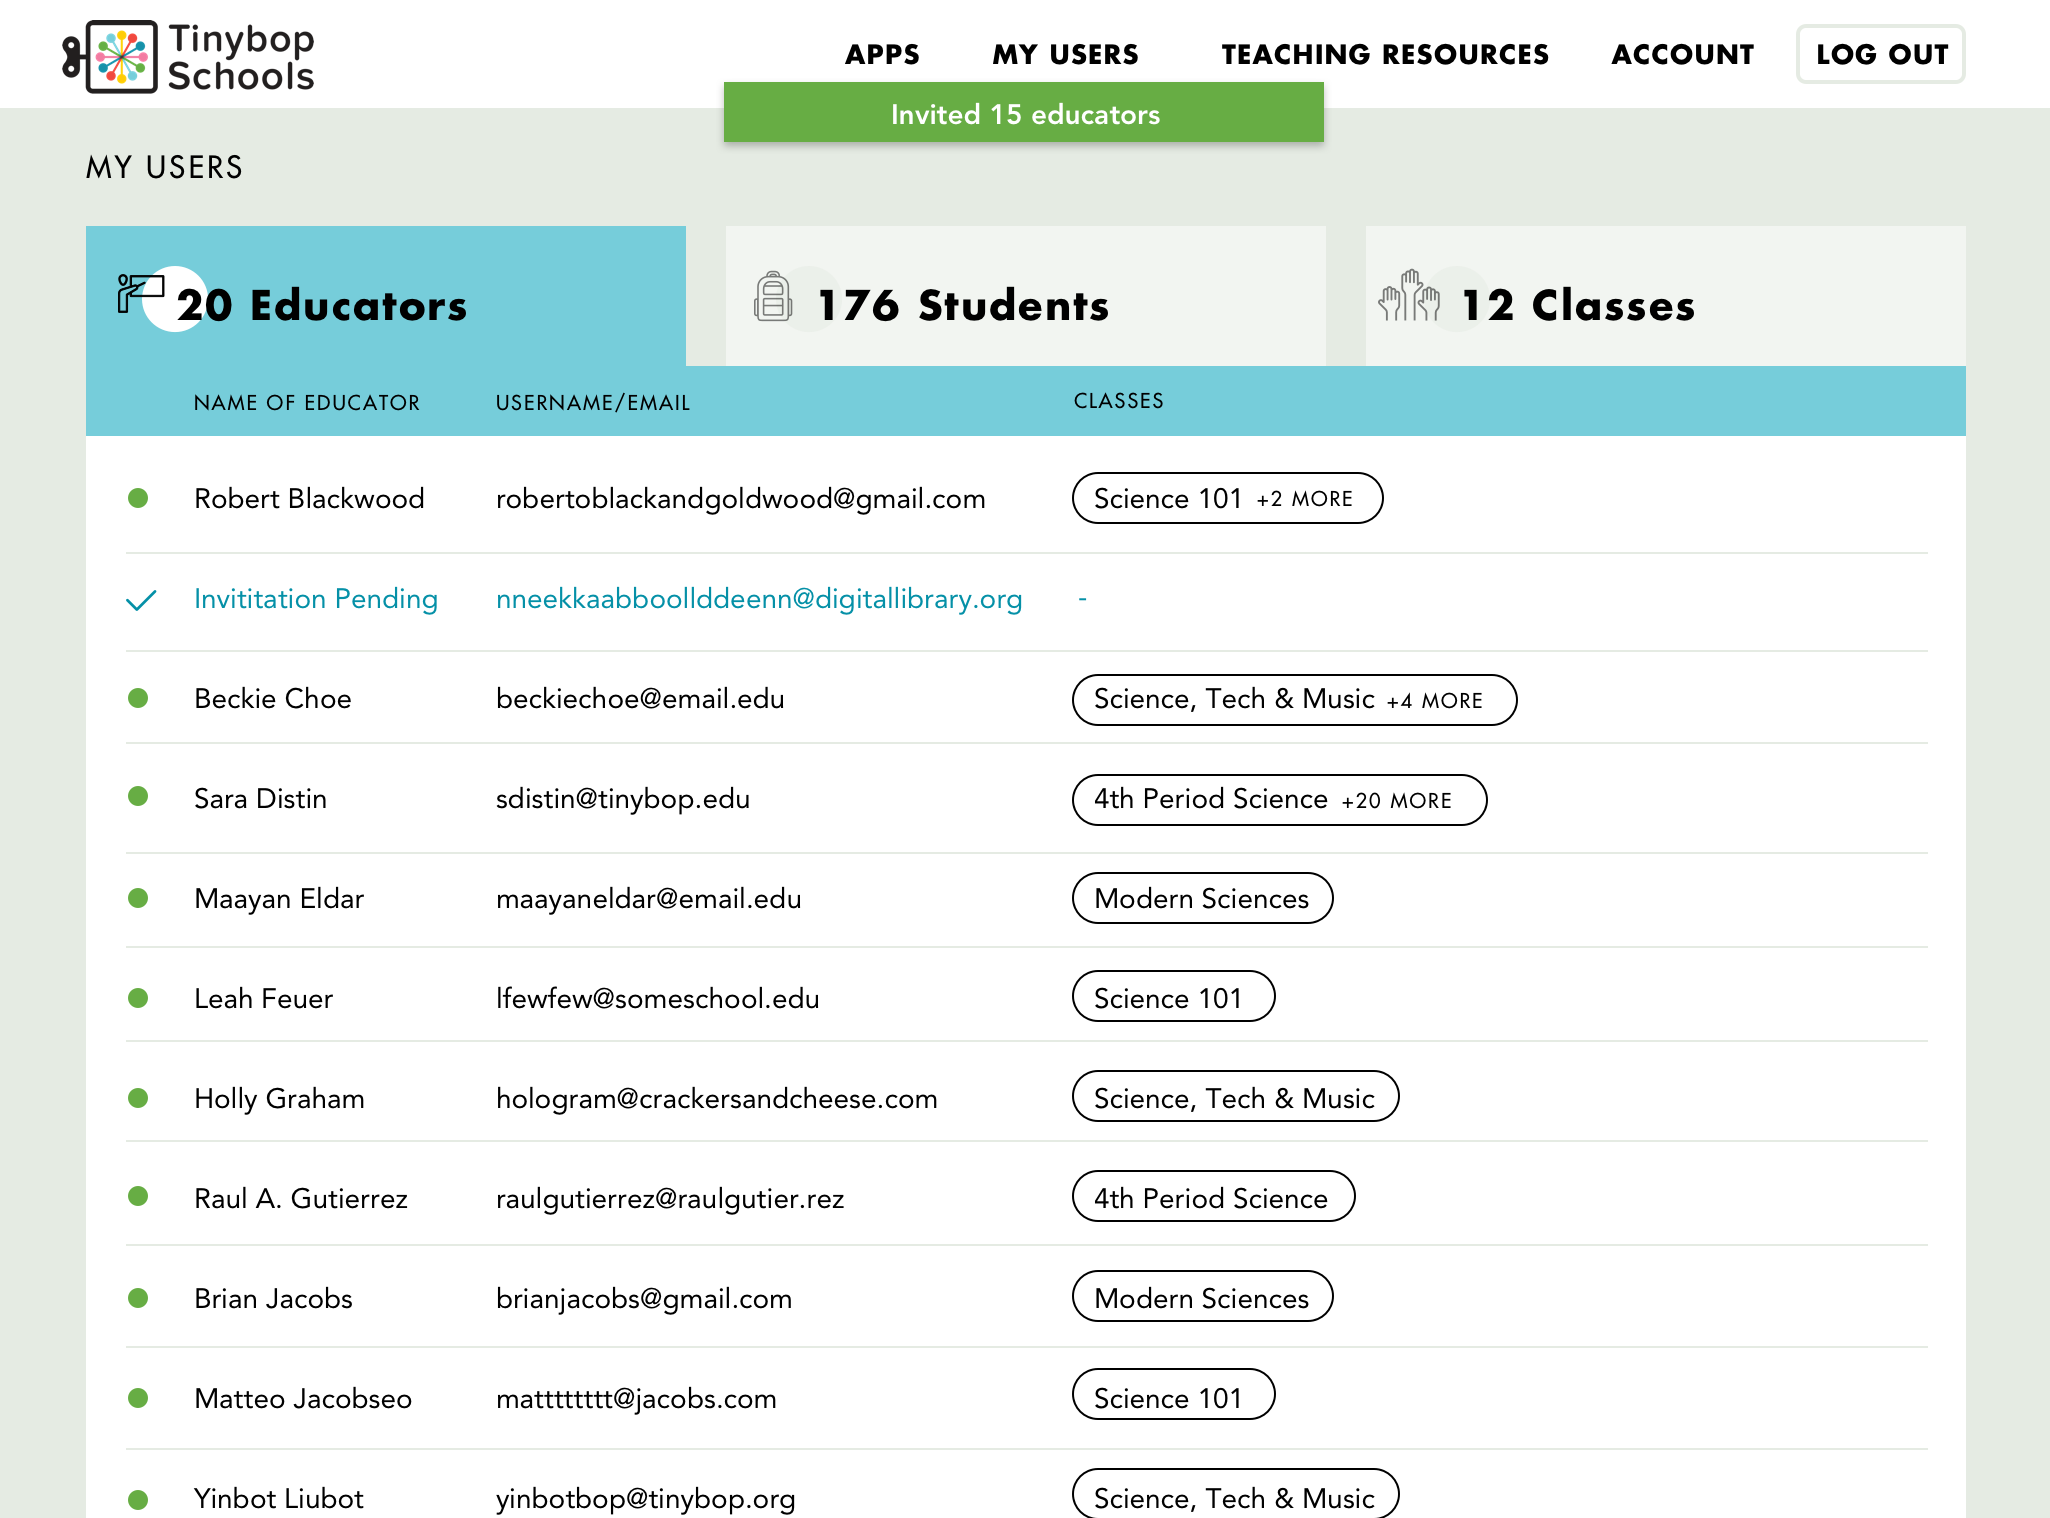
Task: Expand Beckie Choe's +4 more classes pill
Action: (1294, 700)
